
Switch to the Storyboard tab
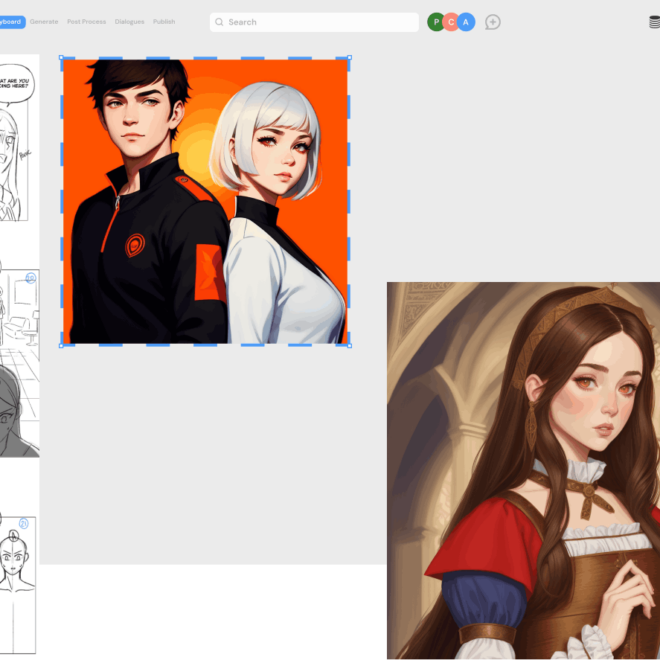(11, 21)
